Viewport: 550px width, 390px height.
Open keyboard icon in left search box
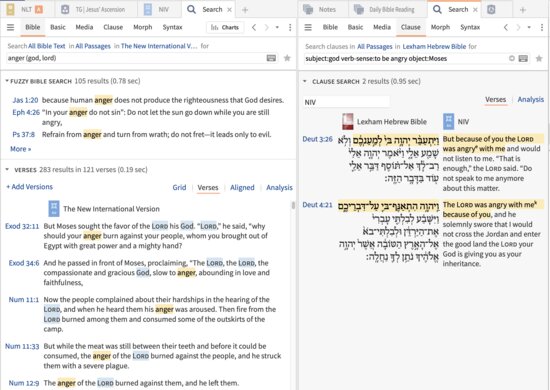[x=271, y=58]
